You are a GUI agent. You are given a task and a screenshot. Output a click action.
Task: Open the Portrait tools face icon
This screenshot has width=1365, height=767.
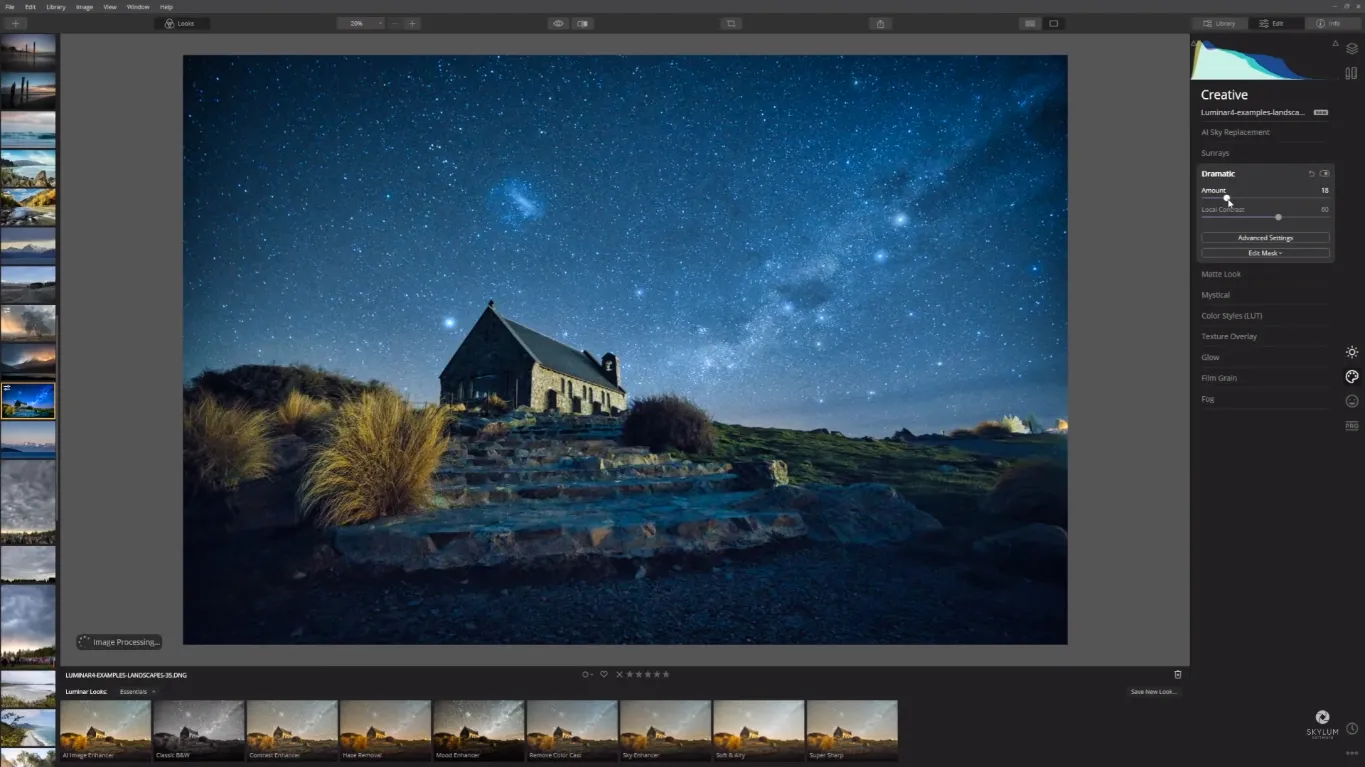pyautogui.click(x=1351, y=401)
